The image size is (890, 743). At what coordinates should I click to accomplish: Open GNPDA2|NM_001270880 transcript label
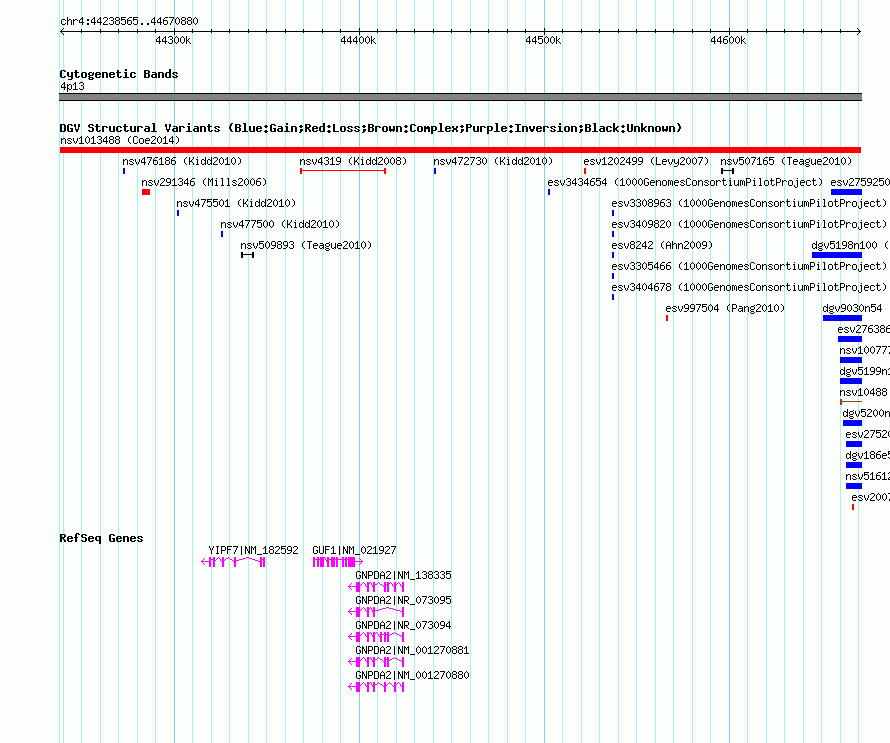412,675
